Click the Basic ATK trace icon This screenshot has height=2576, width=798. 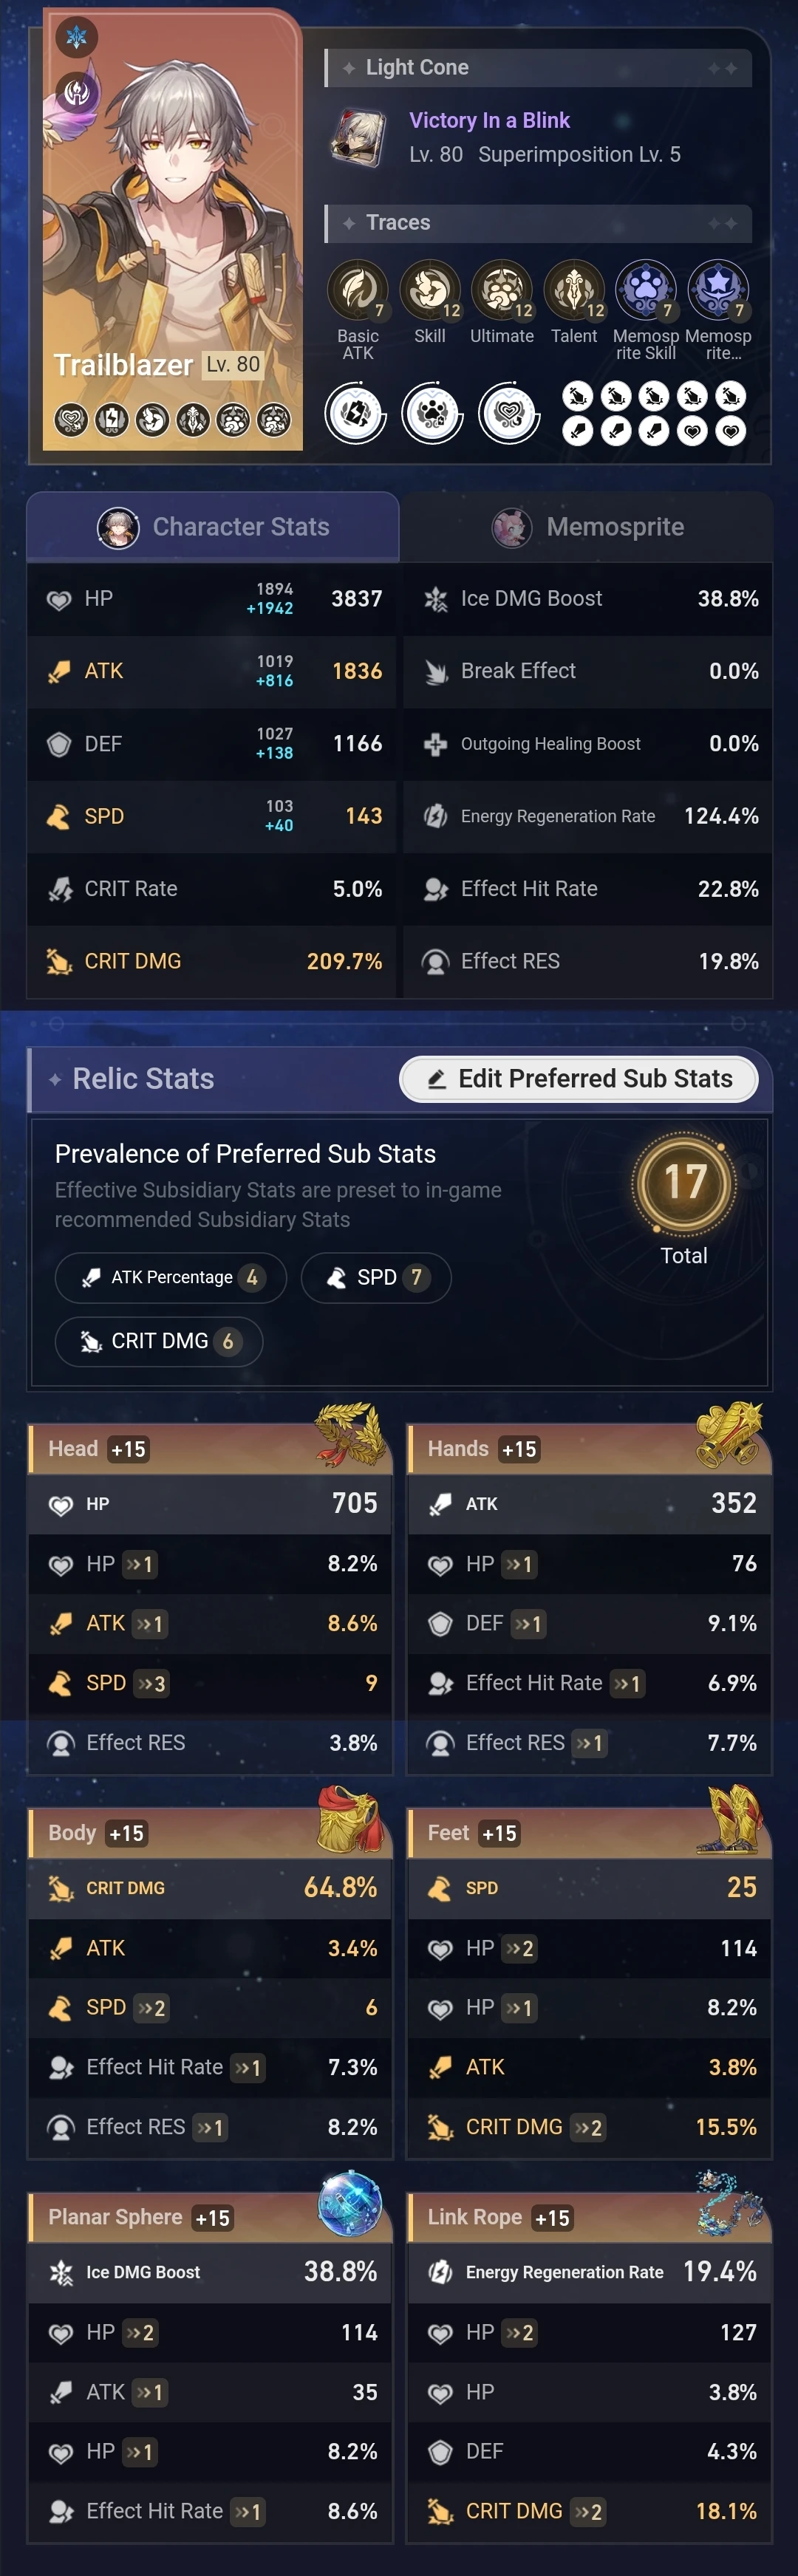(x=357, y=290)
